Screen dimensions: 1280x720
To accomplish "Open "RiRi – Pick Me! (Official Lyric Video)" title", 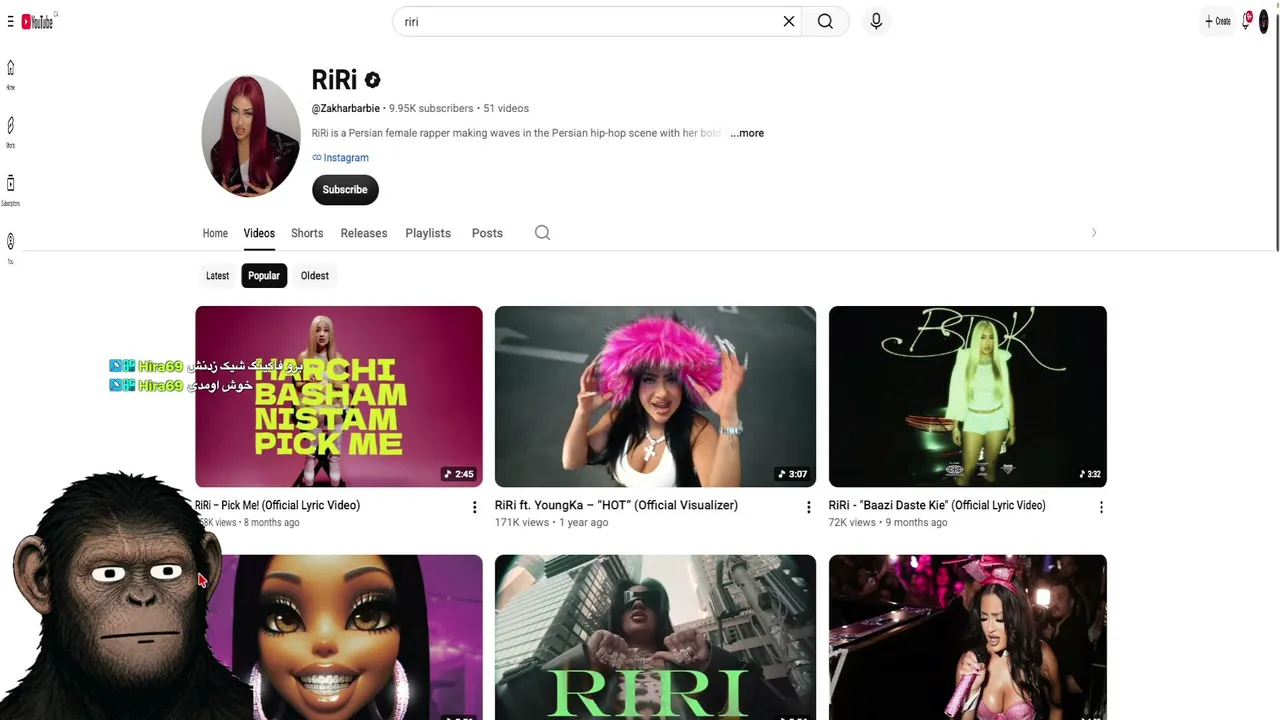I will tap(278, 506).
